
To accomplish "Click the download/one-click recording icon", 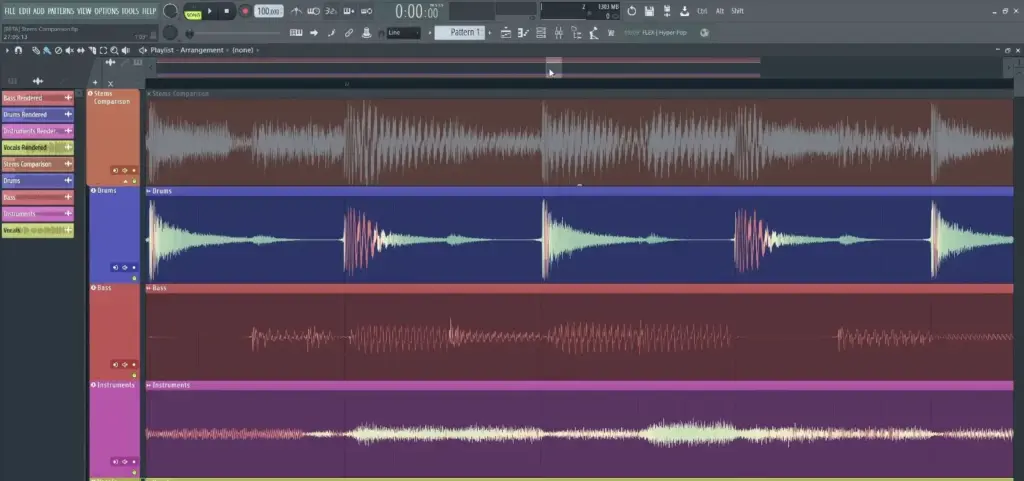I will point(684,11).
